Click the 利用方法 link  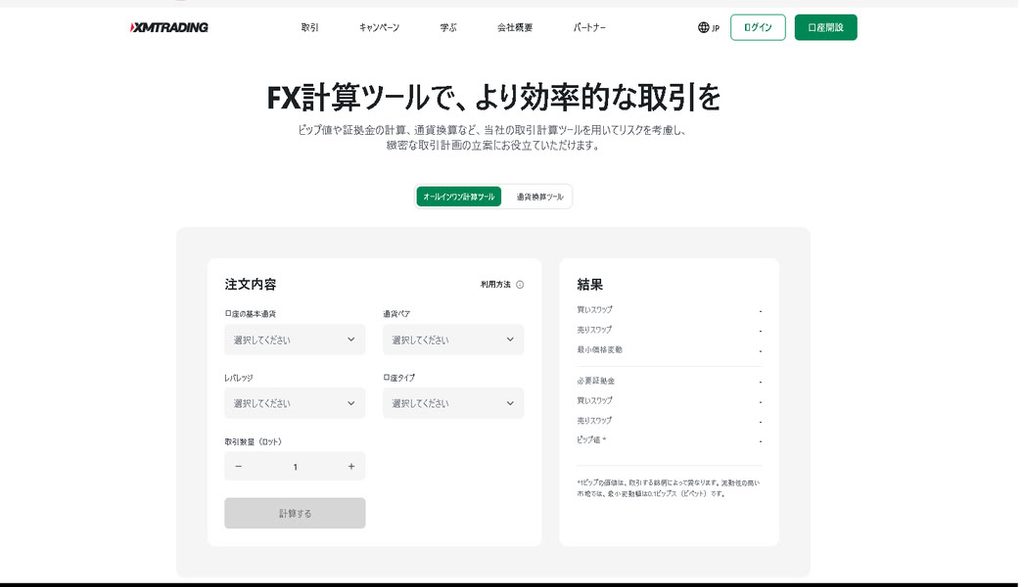[x=496, y=285]
